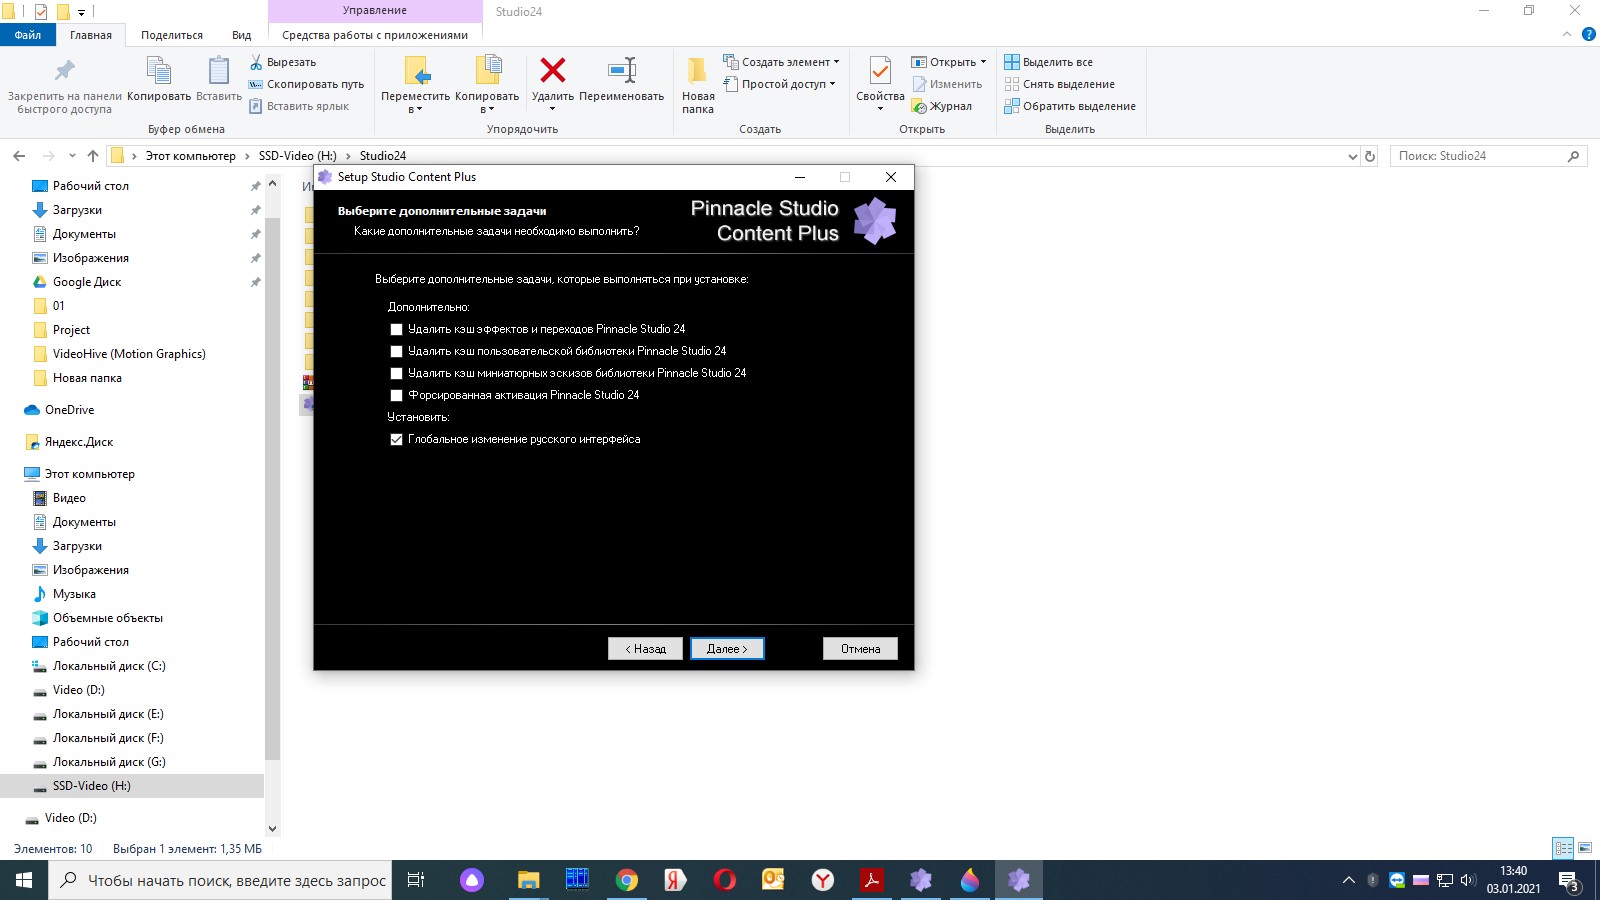
Task: Switch to the Home (Главная) tab
Action: click(x=91, y=35)
